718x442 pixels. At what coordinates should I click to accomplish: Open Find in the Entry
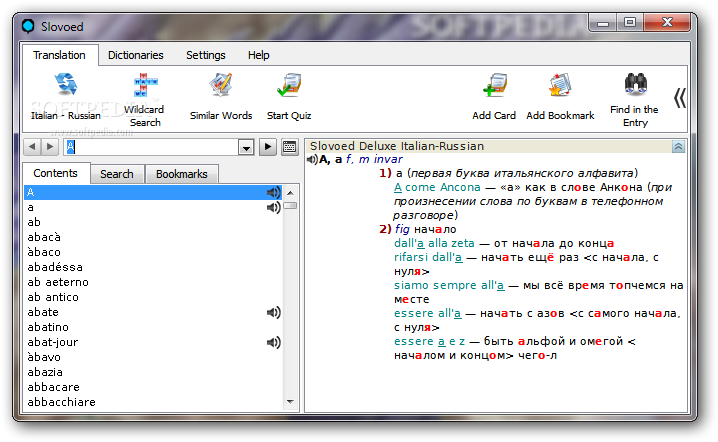pyautogui.click(x=634, y=99)
